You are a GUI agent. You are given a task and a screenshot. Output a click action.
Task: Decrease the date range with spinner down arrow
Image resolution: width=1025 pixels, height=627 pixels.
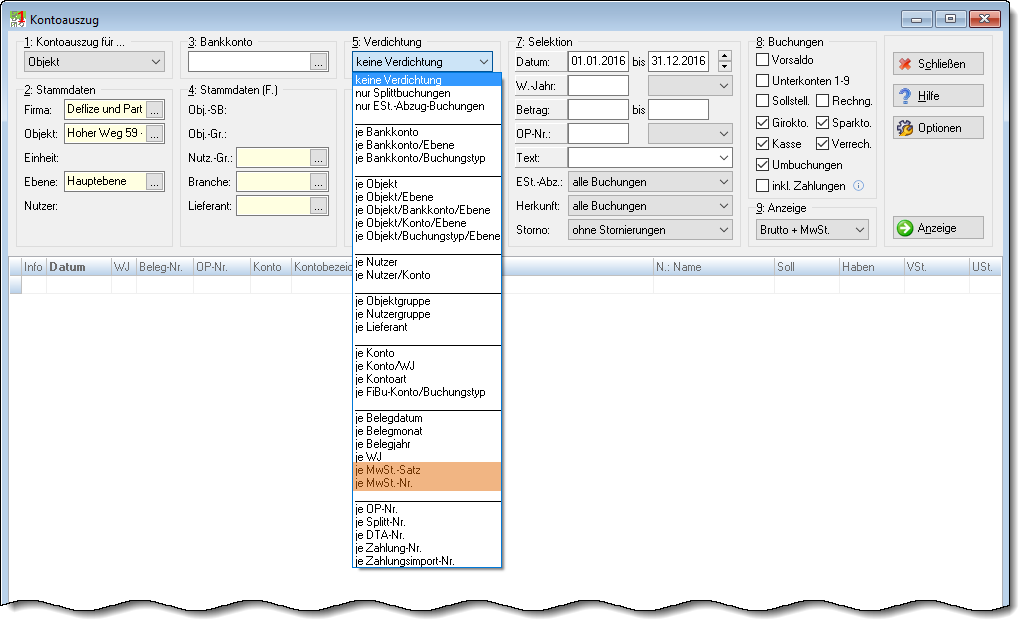724,67
